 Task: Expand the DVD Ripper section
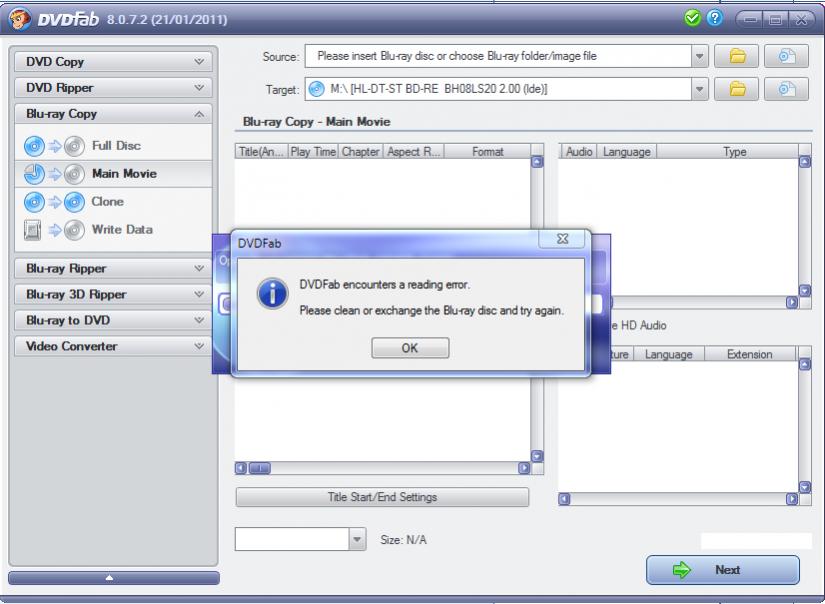114,87
